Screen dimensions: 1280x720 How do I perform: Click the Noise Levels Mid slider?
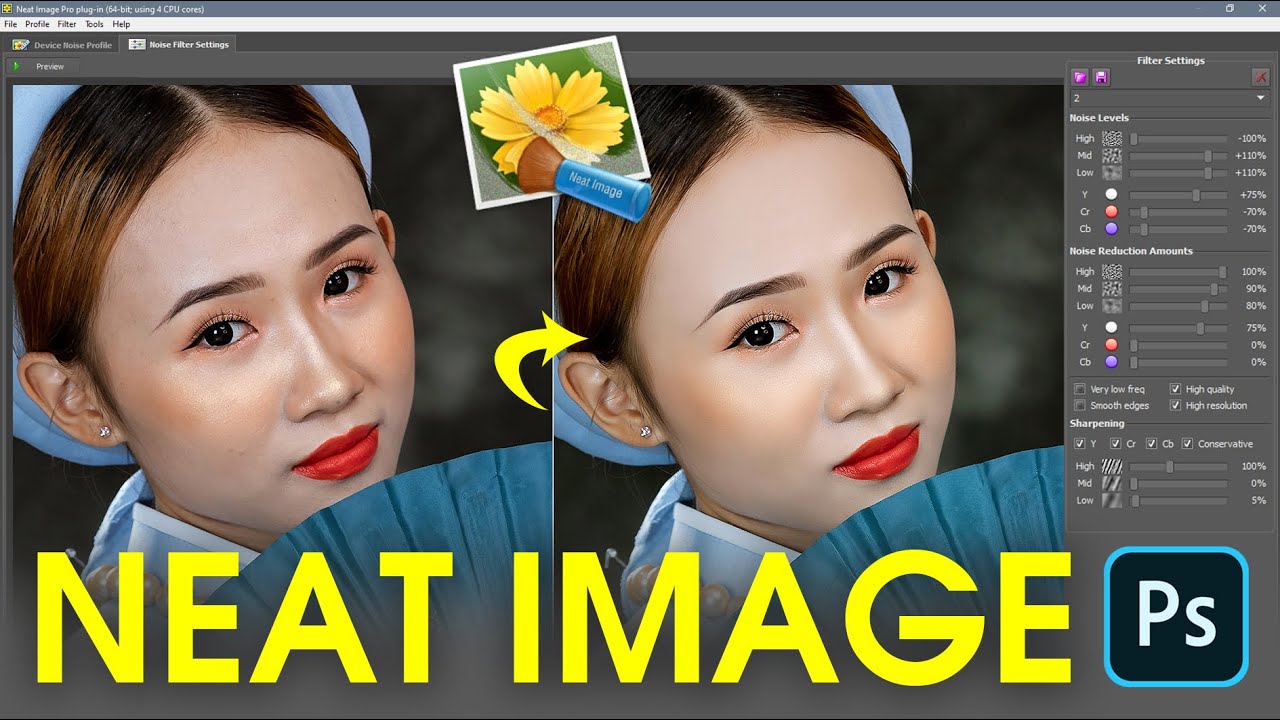[x=1178, y=156]
